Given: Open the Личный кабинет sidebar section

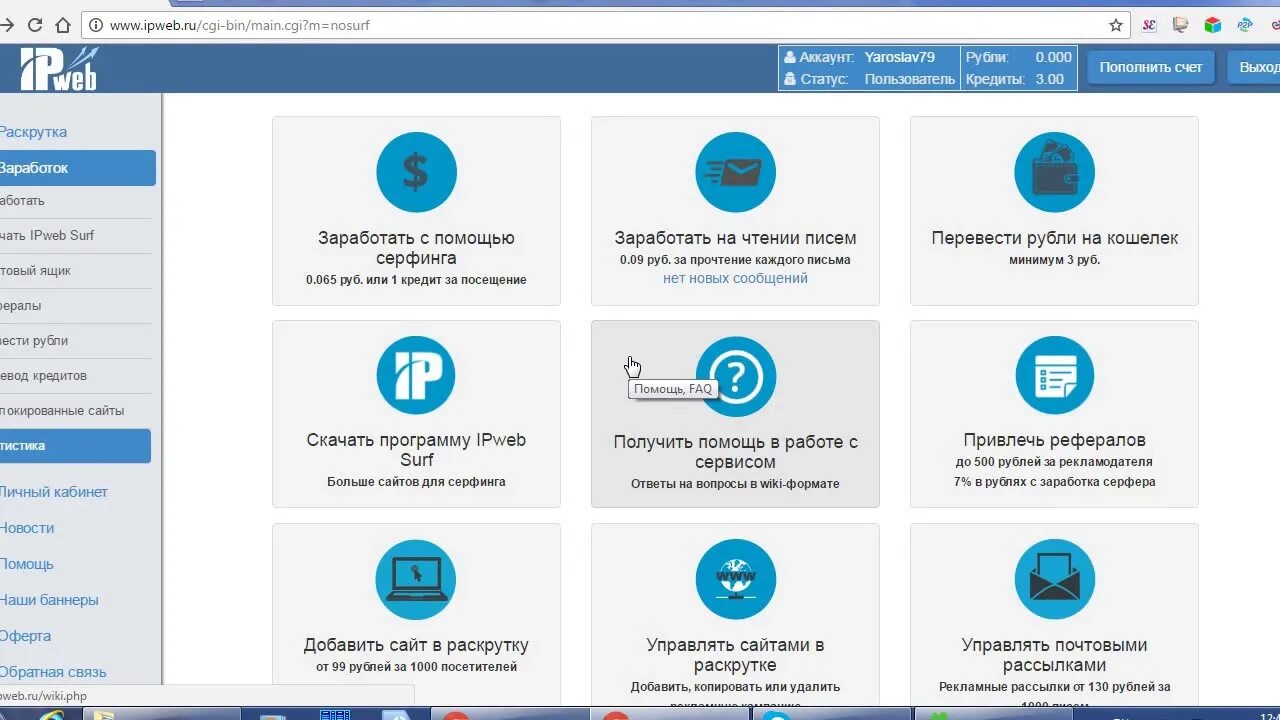Looking at the screenshot, I should click(54, 492).
